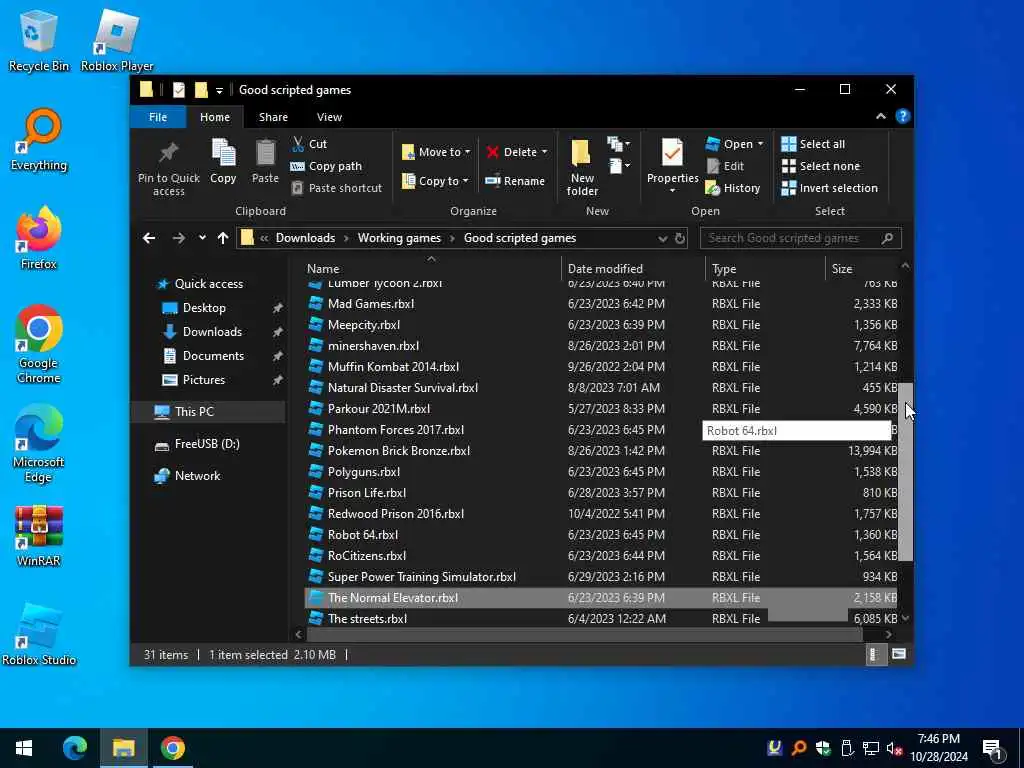Expand the Open button dropdown arrow
Screen dimensions: 1024x768
point(760,144)
